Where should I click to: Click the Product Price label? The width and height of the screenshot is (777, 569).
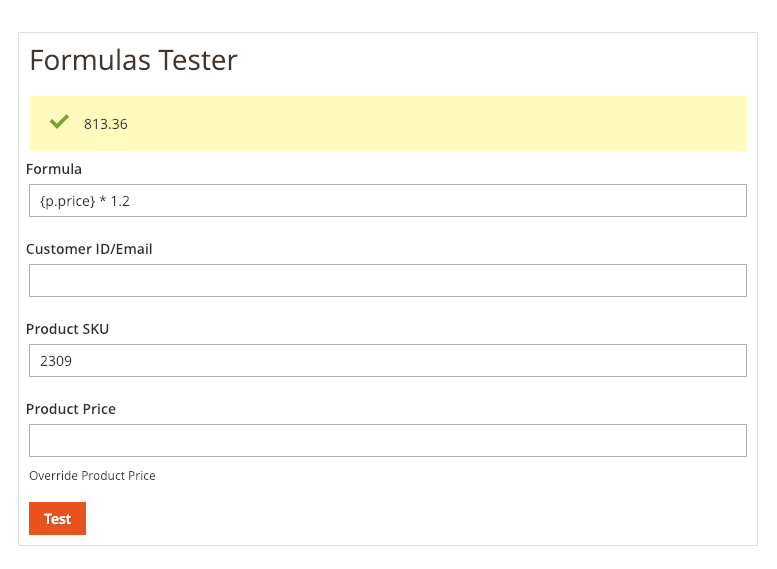(x=71, y=409)
